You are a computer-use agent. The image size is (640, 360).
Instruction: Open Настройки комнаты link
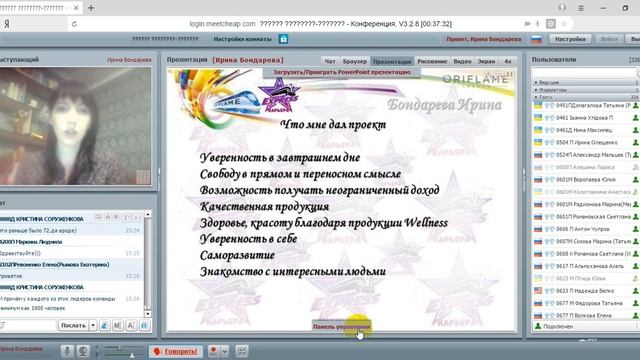tap(242, 39)
